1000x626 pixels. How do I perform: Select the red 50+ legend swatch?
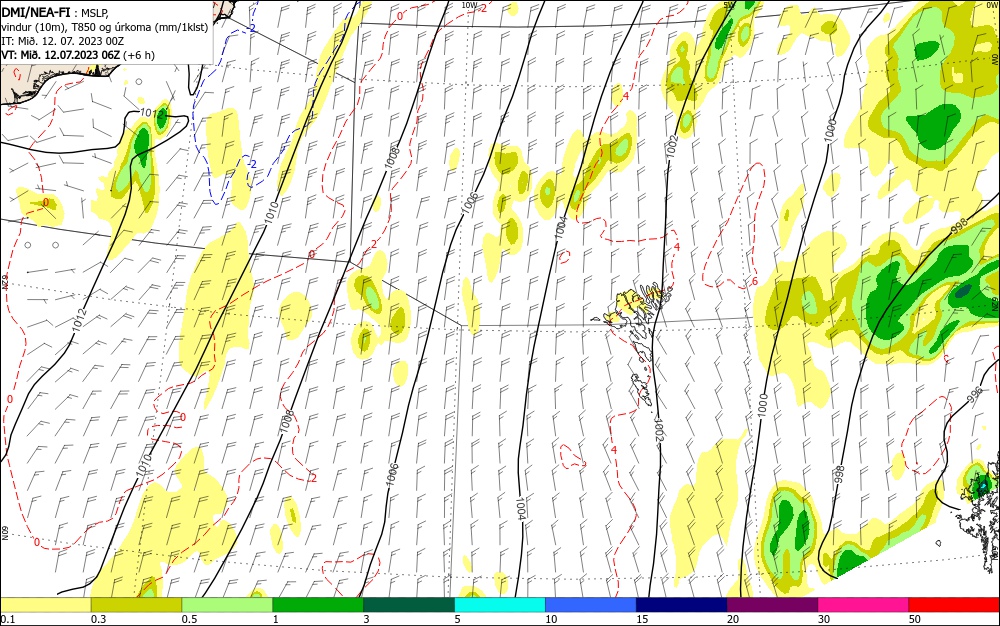(x=954, y=605)
